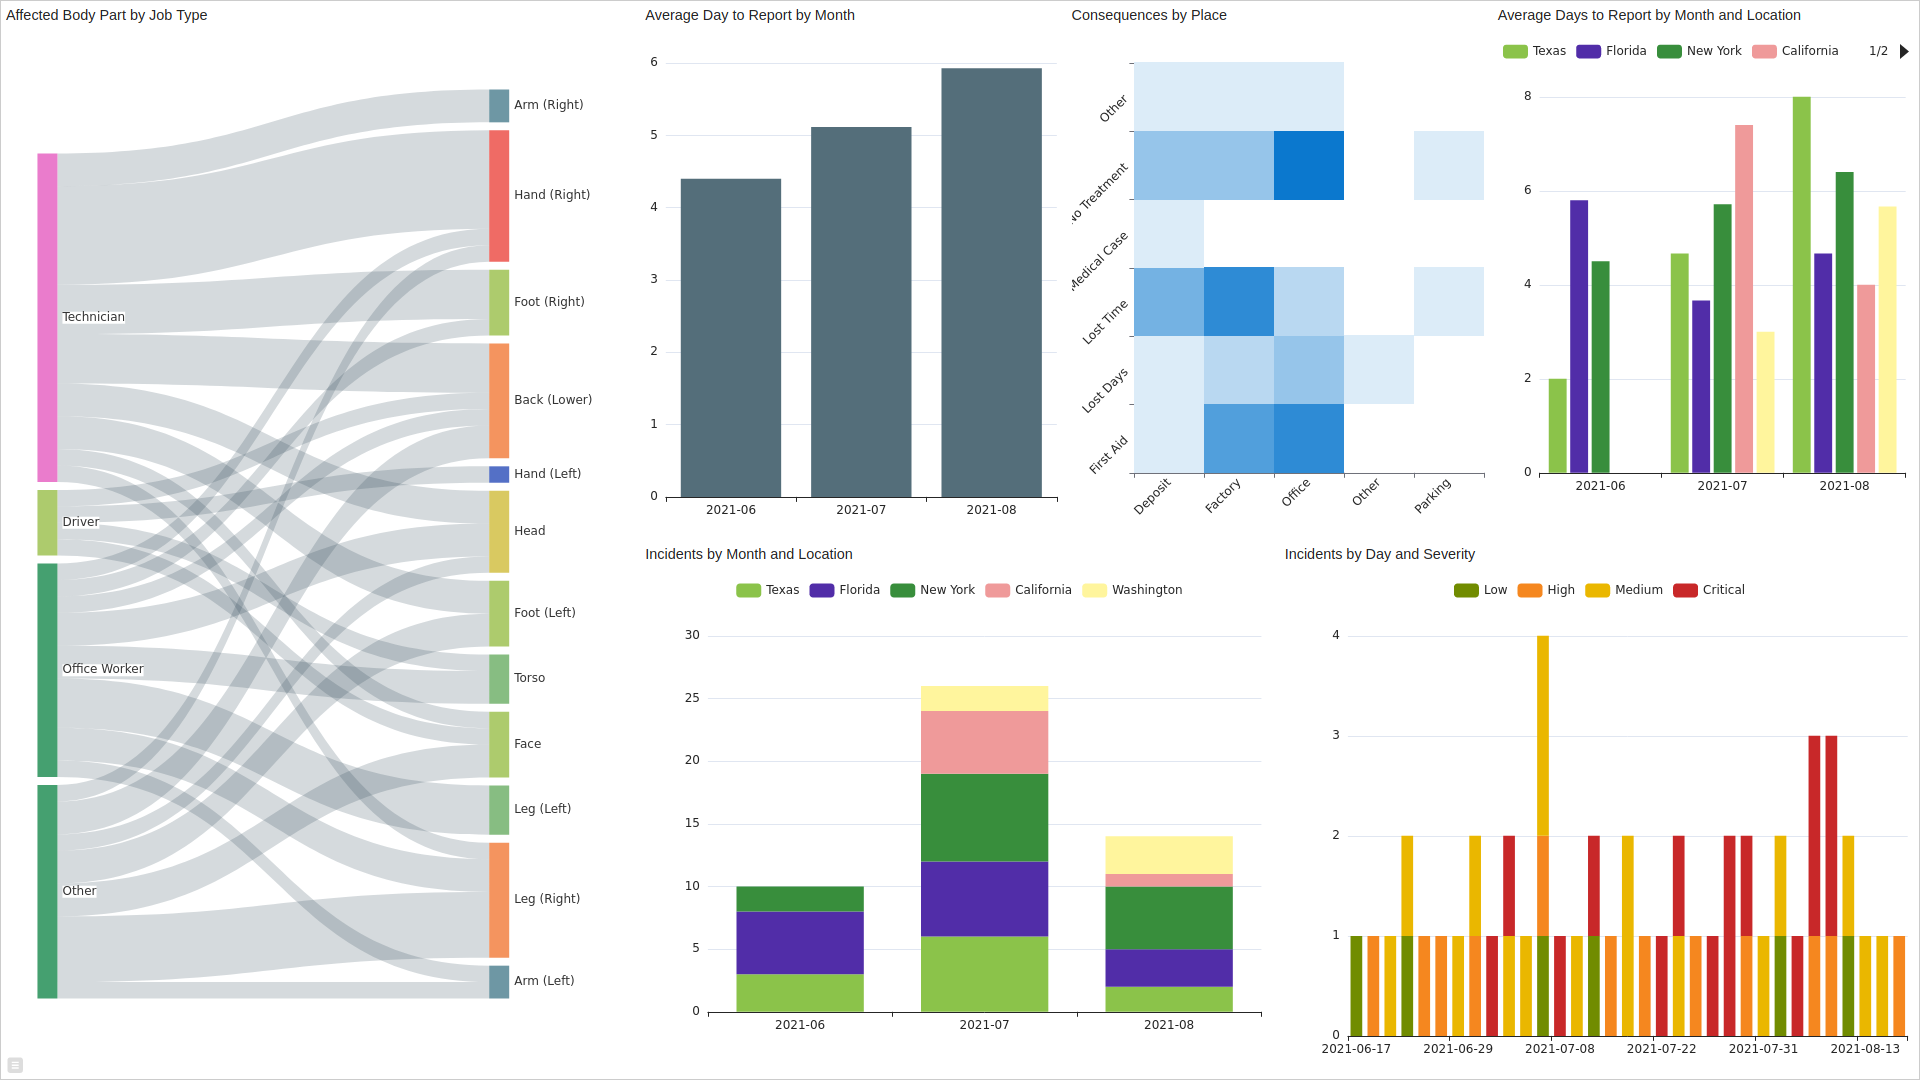This screenshot has width=1920, height=1080.
Task: Select the Florida legend icon in Average Days chart
Action: pos(1589,51)
